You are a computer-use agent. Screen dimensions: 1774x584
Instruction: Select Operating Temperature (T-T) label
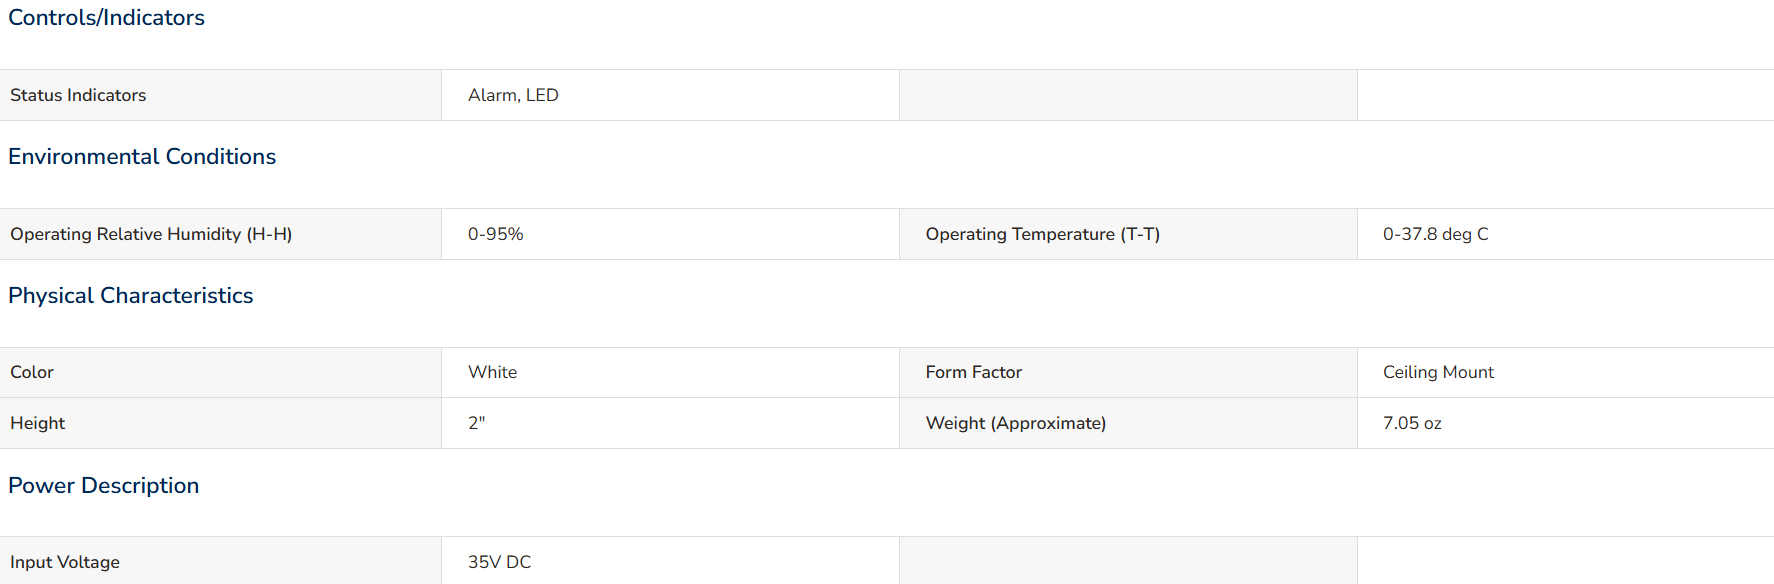1043,234
